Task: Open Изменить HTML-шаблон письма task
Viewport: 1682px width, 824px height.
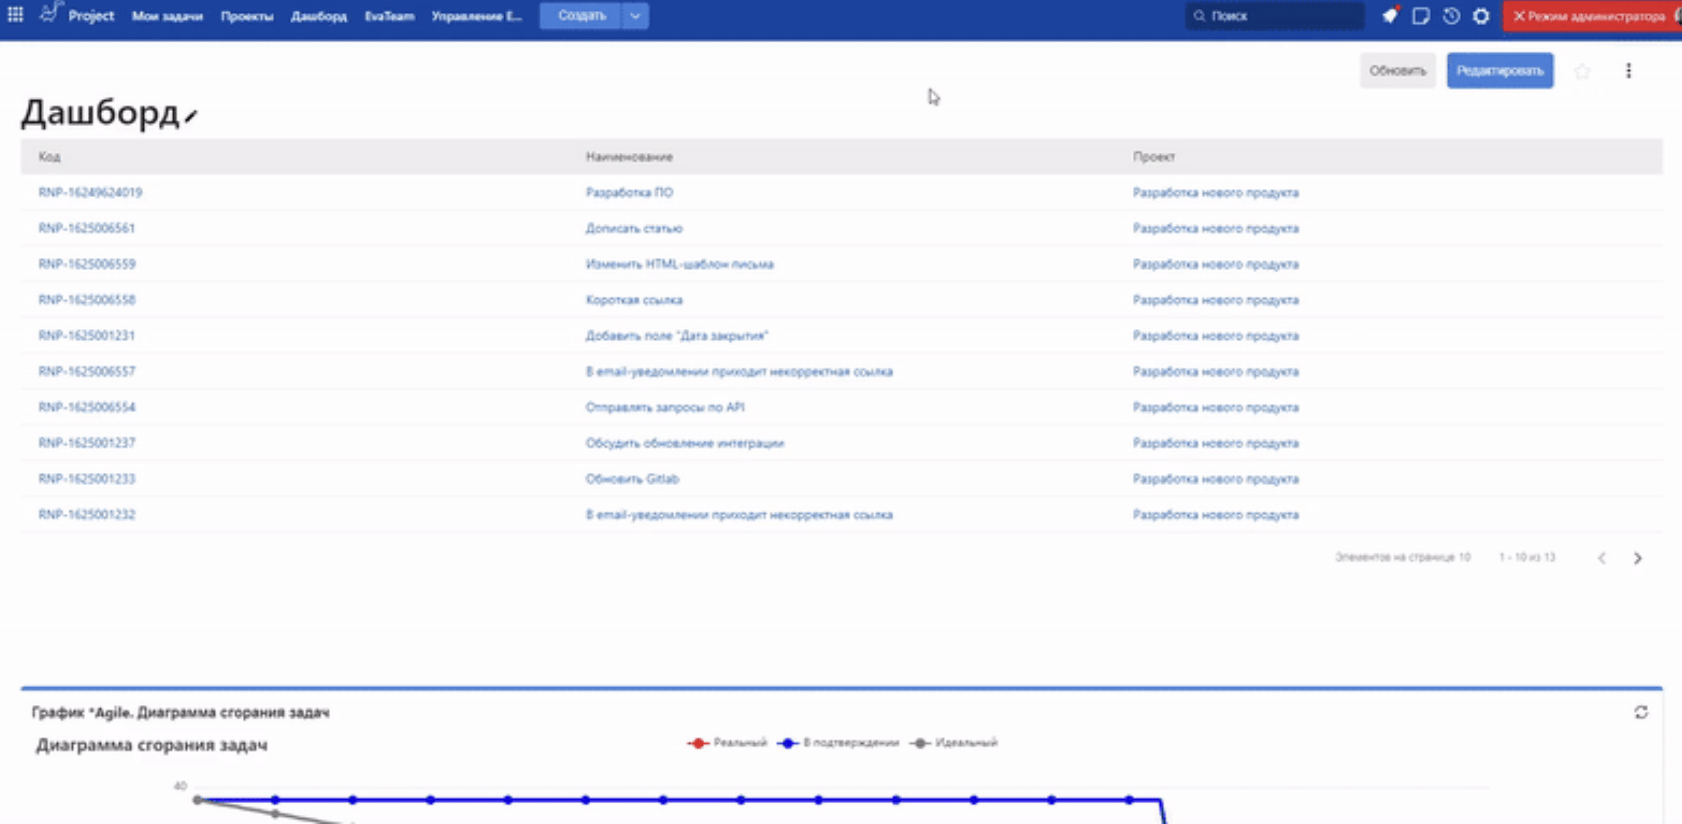Action: point(680,264)
